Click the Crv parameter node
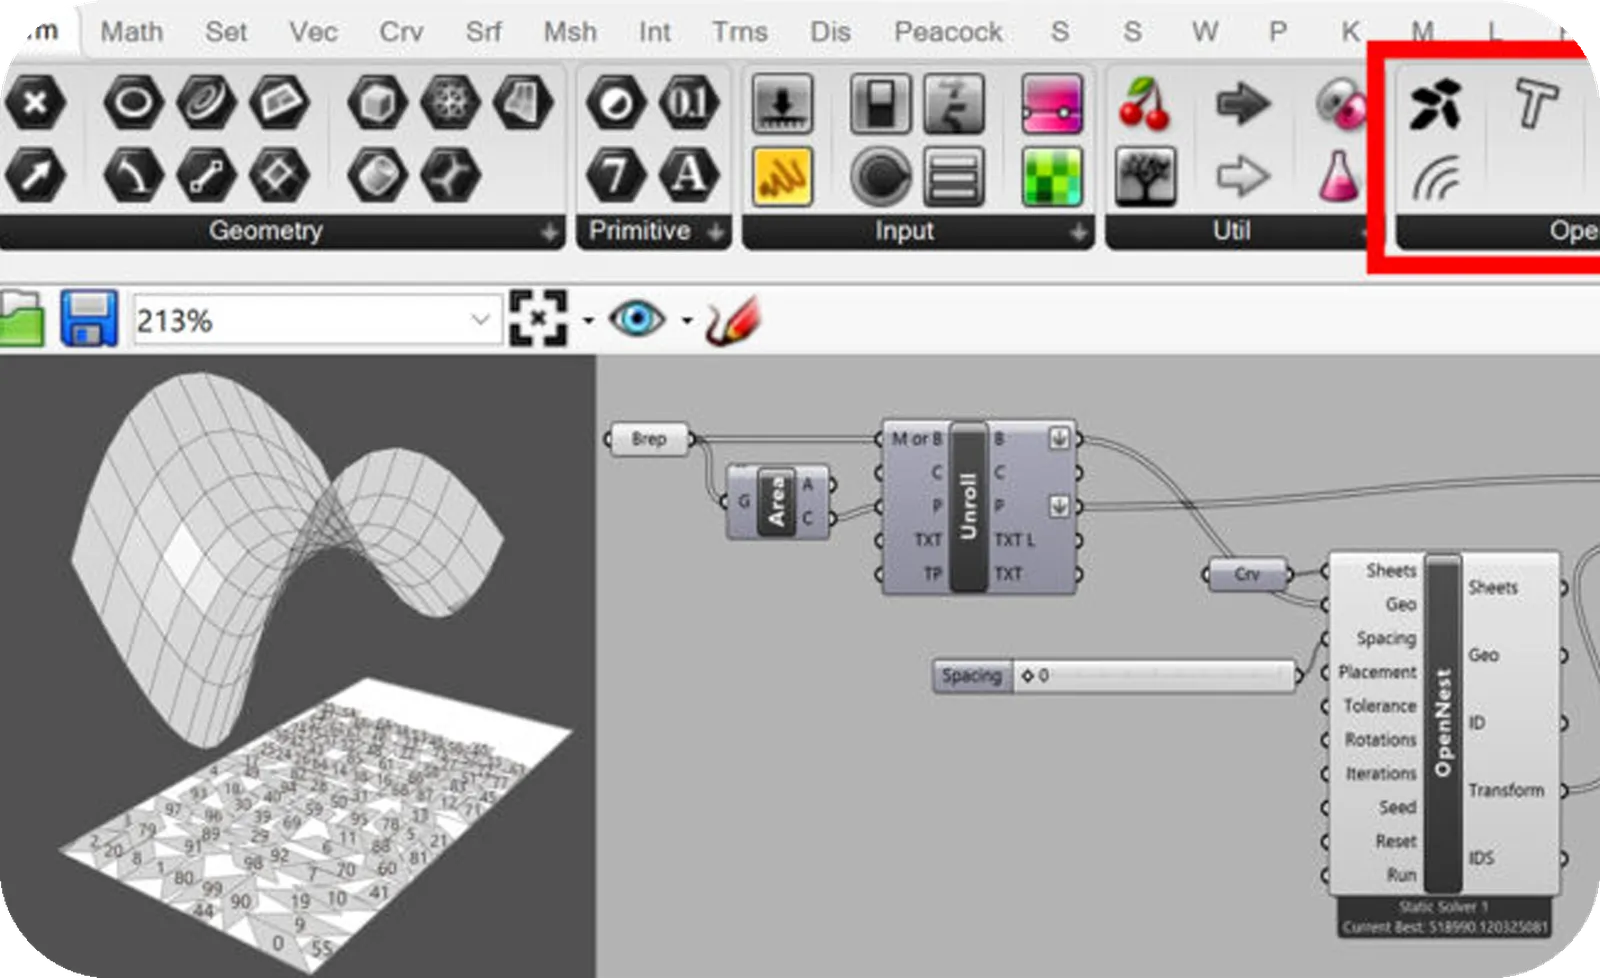Screen dimensions: 1600x978 tap(1246, 574)
